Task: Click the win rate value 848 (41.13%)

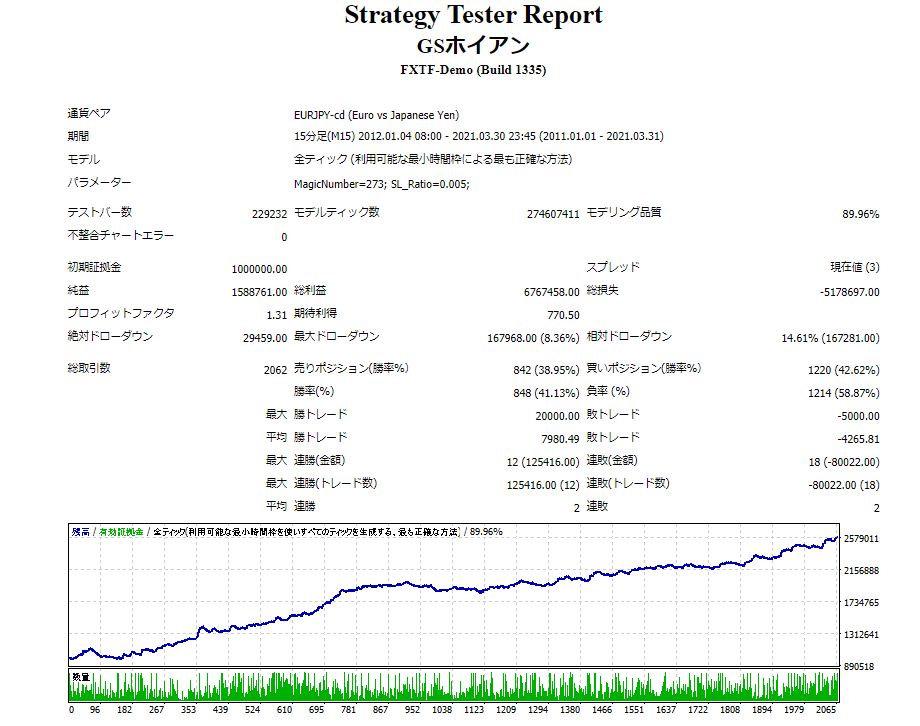Action: pyautogui.click(x=546, y=393)
